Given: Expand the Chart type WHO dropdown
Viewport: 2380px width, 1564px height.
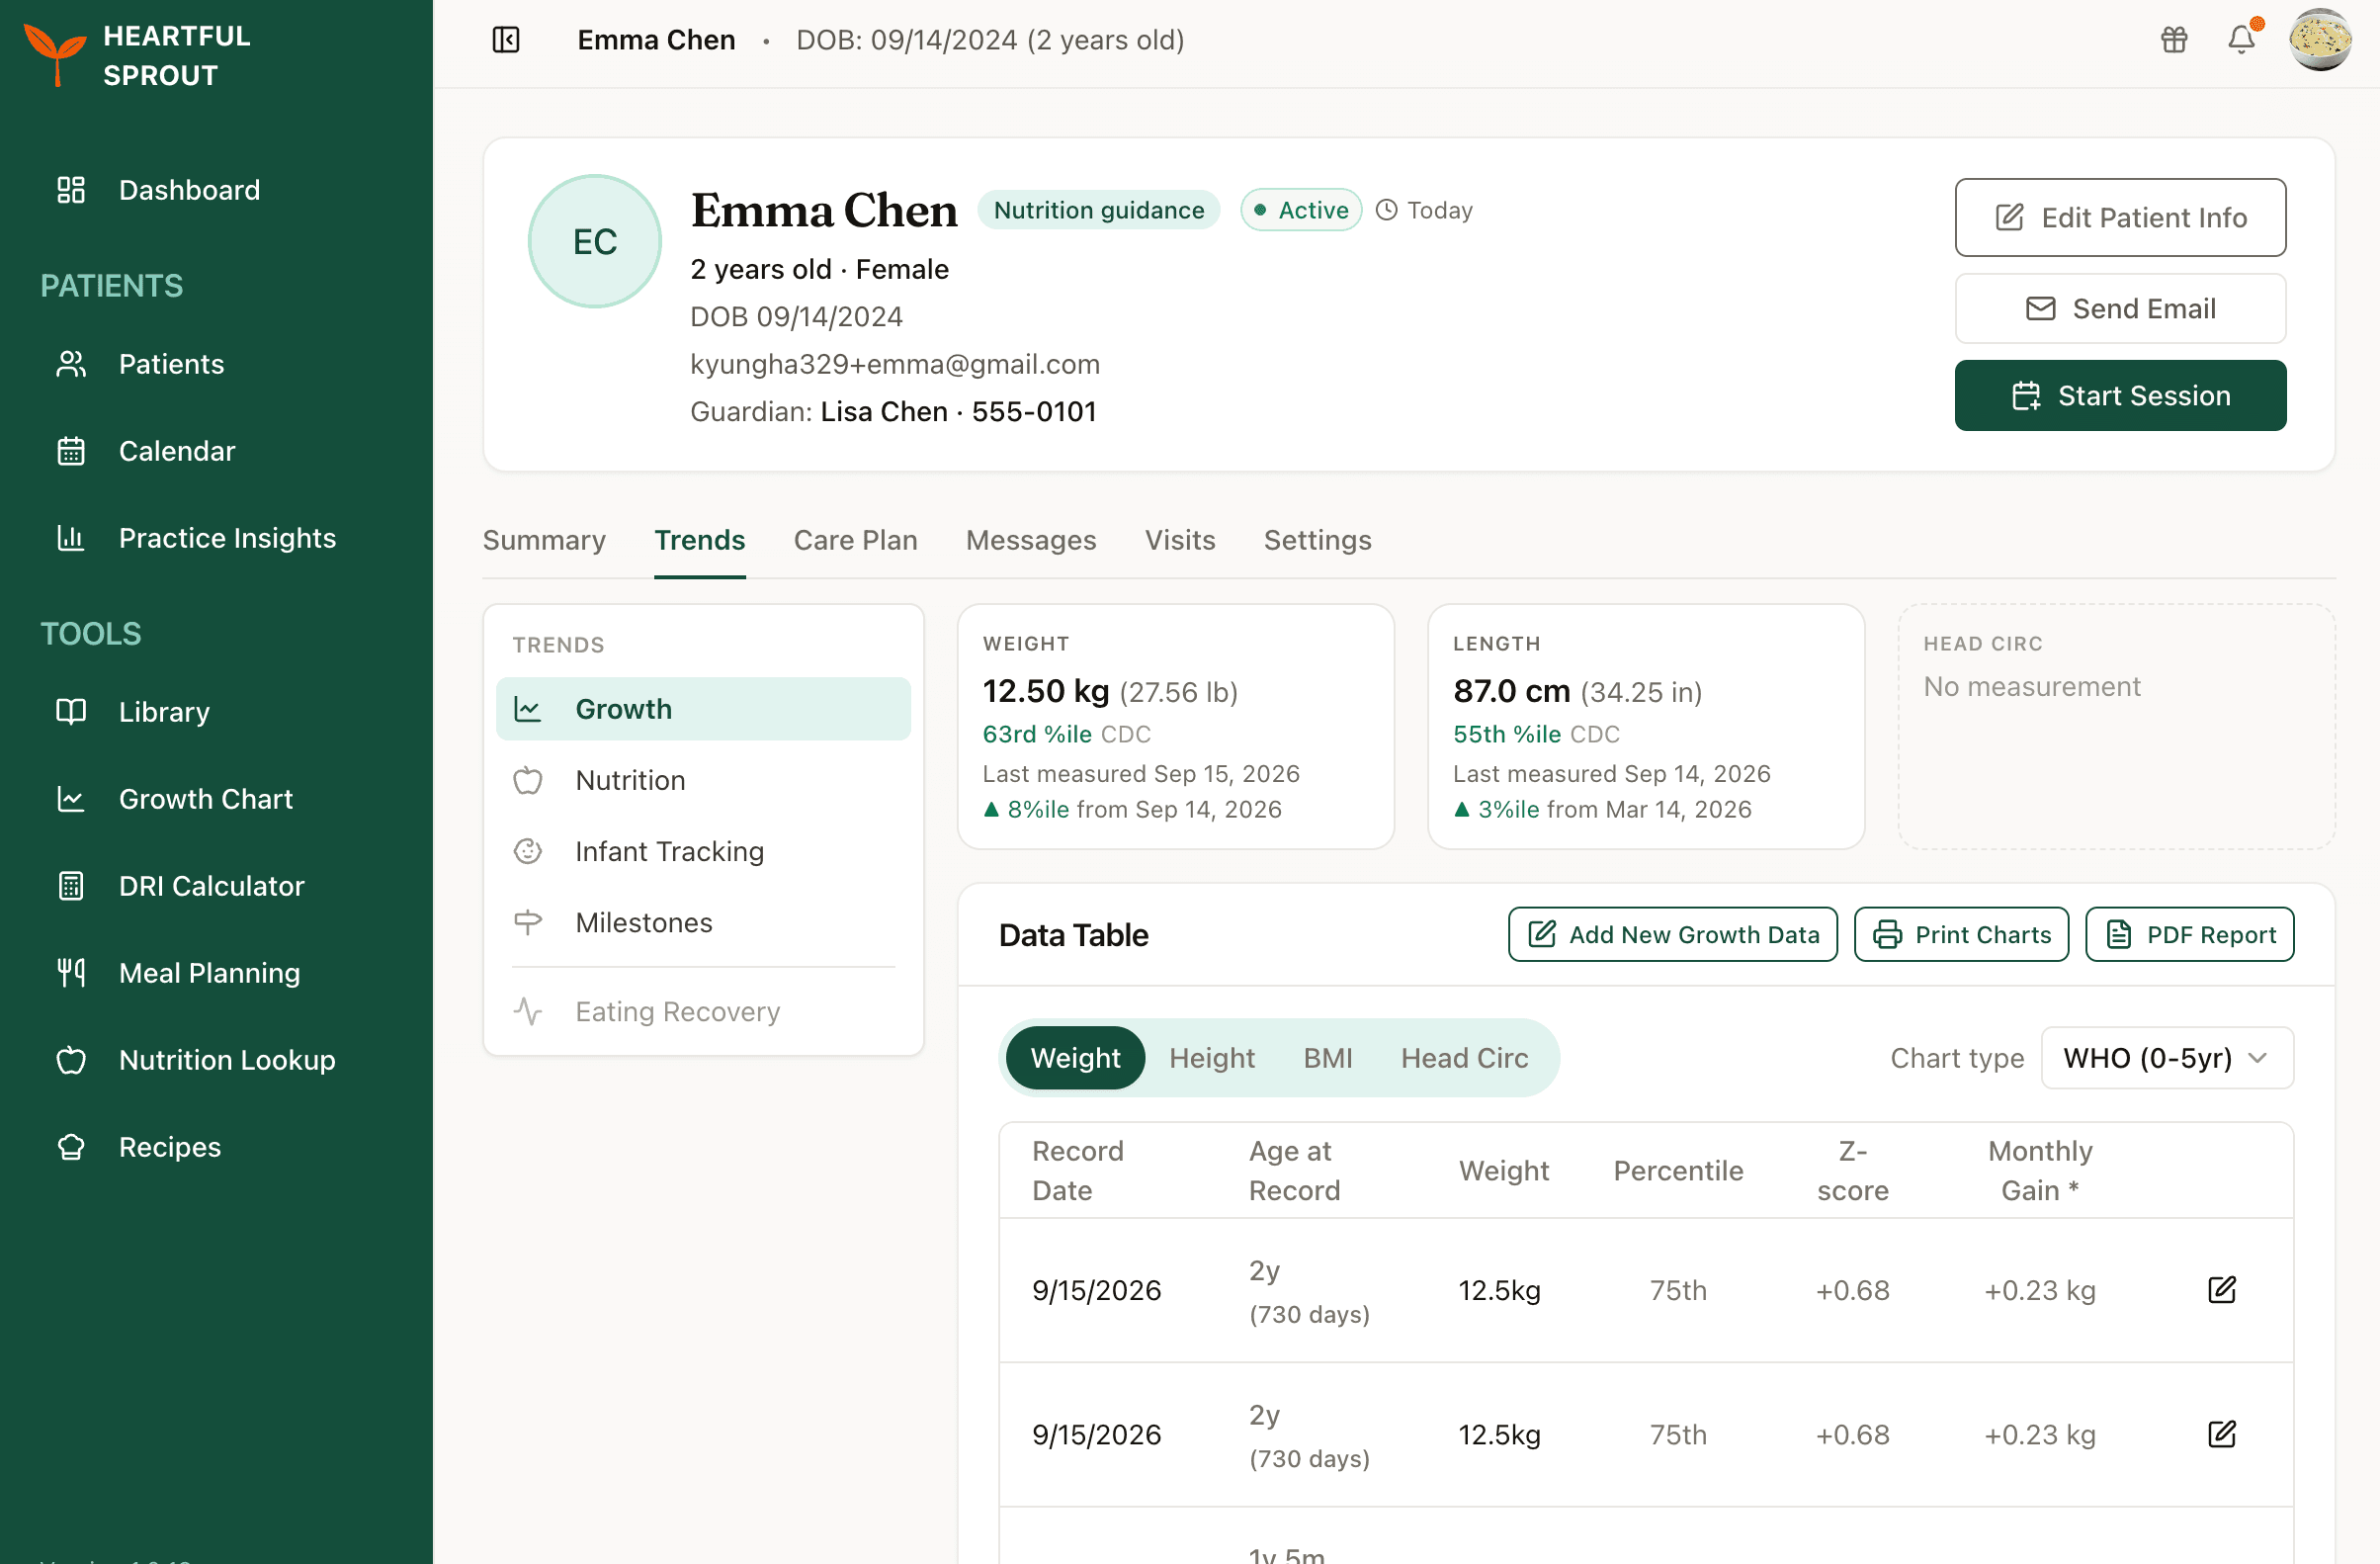Looking at the screenshot, I should tap(2167, 1058).
